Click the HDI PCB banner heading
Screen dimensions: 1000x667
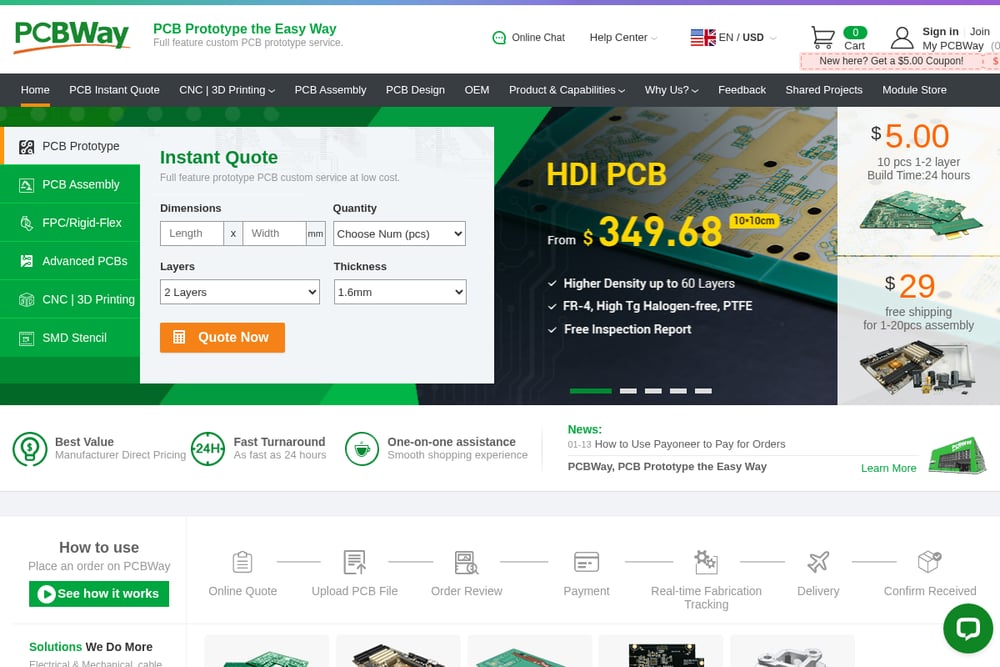pyautogui.click(x=607, y=175)
